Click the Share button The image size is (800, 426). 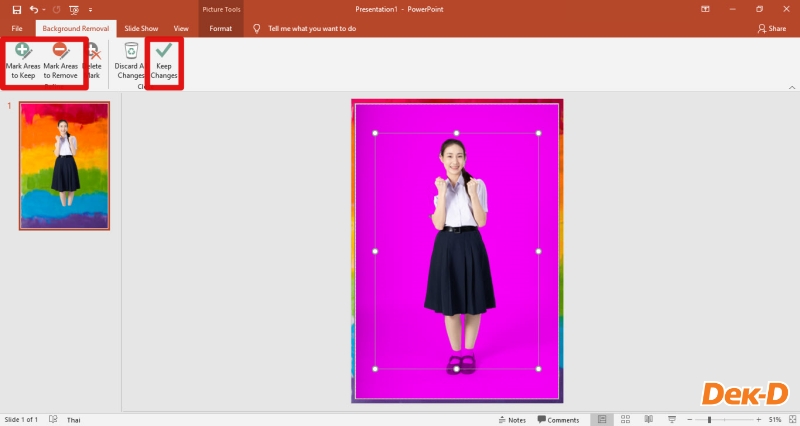[772, 29]
